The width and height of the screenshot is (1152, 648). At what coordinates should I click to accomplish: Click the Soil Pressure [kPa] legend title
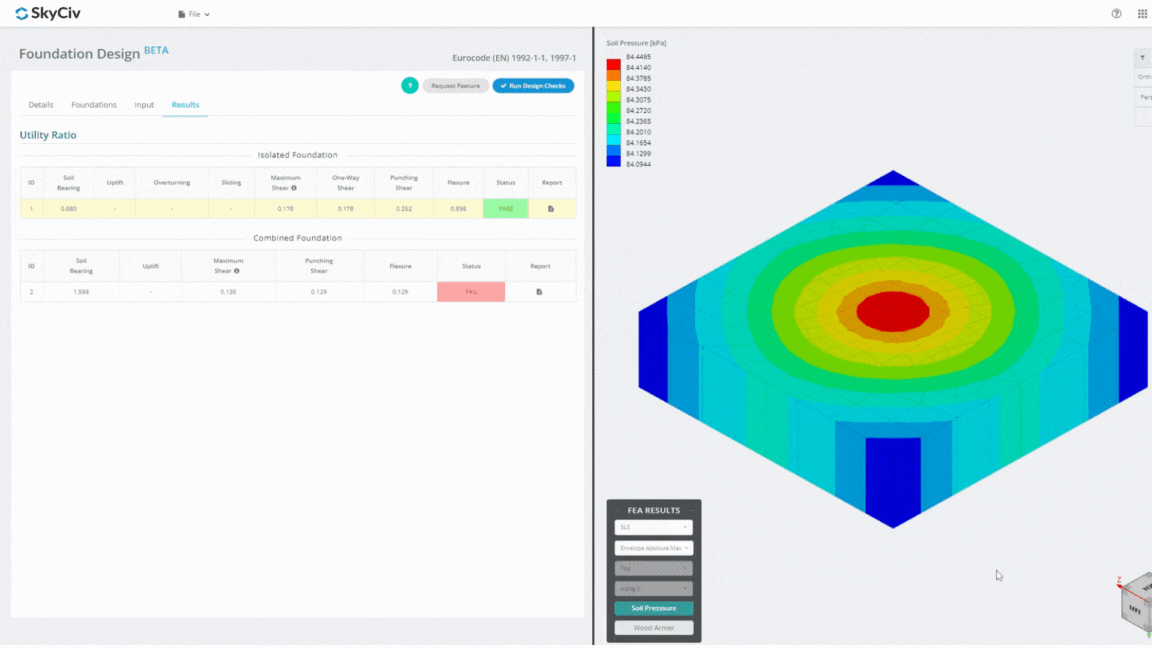pyautogui.click(x=636, y=43)
